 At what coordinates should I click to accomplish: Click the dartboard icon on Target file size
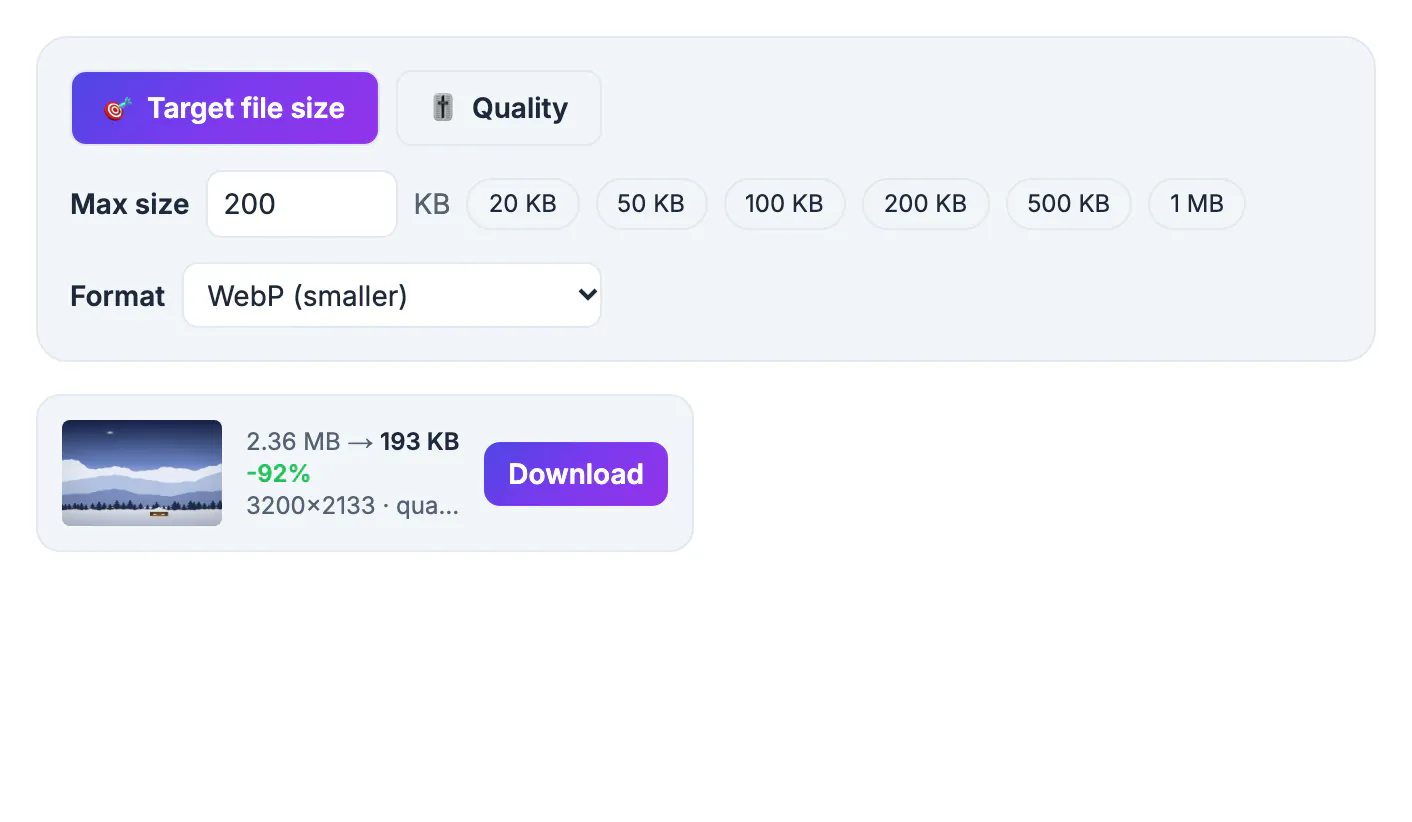(x=118, y=108)
